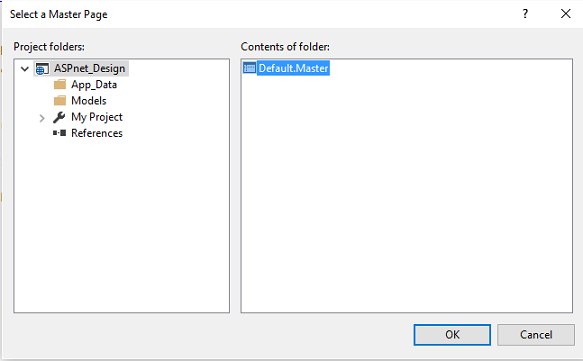Viewport: 583px width, 361px height.
Task: Close the Select a Master Page dialog
Action: (566, 14)
